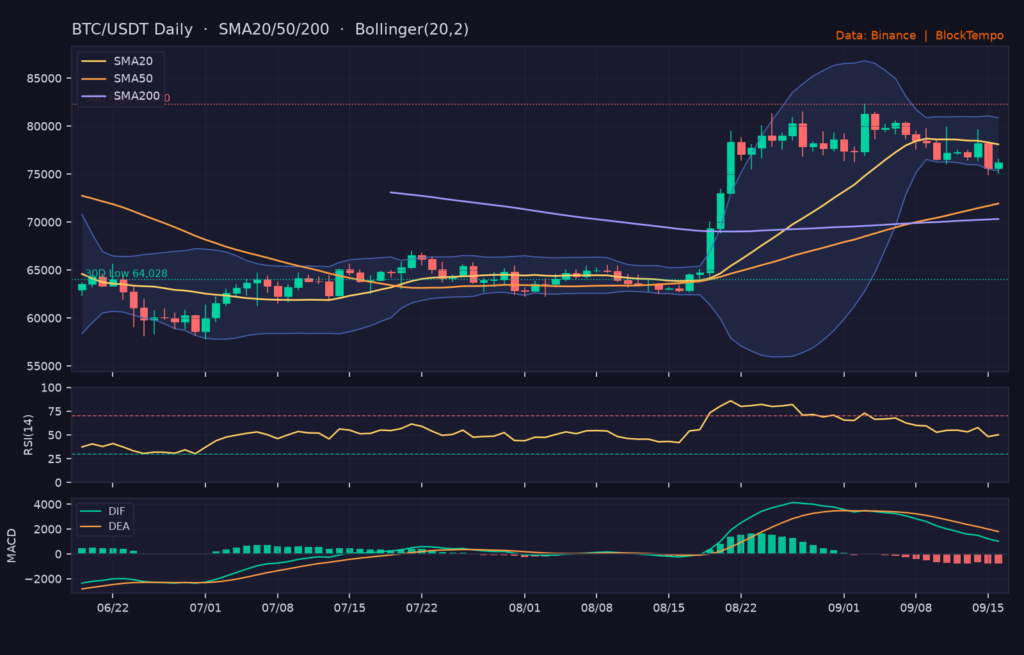
Task: Click the 75000 price axis label
Action: [44, 174]
